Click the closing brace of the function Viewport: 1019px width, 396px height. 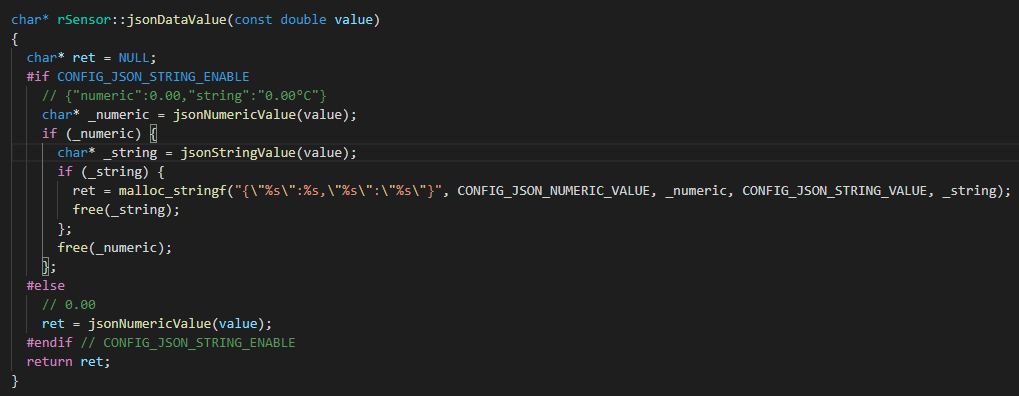coord(15,380)
